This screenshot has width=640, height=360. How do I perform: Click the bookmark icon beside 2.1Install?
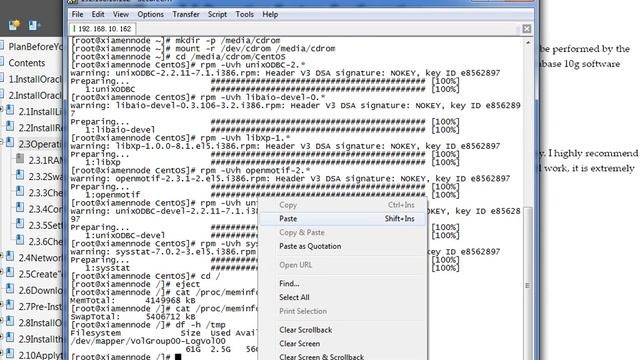coord(10,110)
